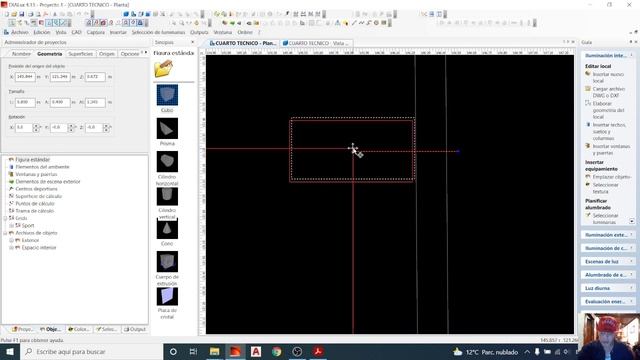
Task: Select the Cilindro horizontal shape
Action: coord(167,162)
